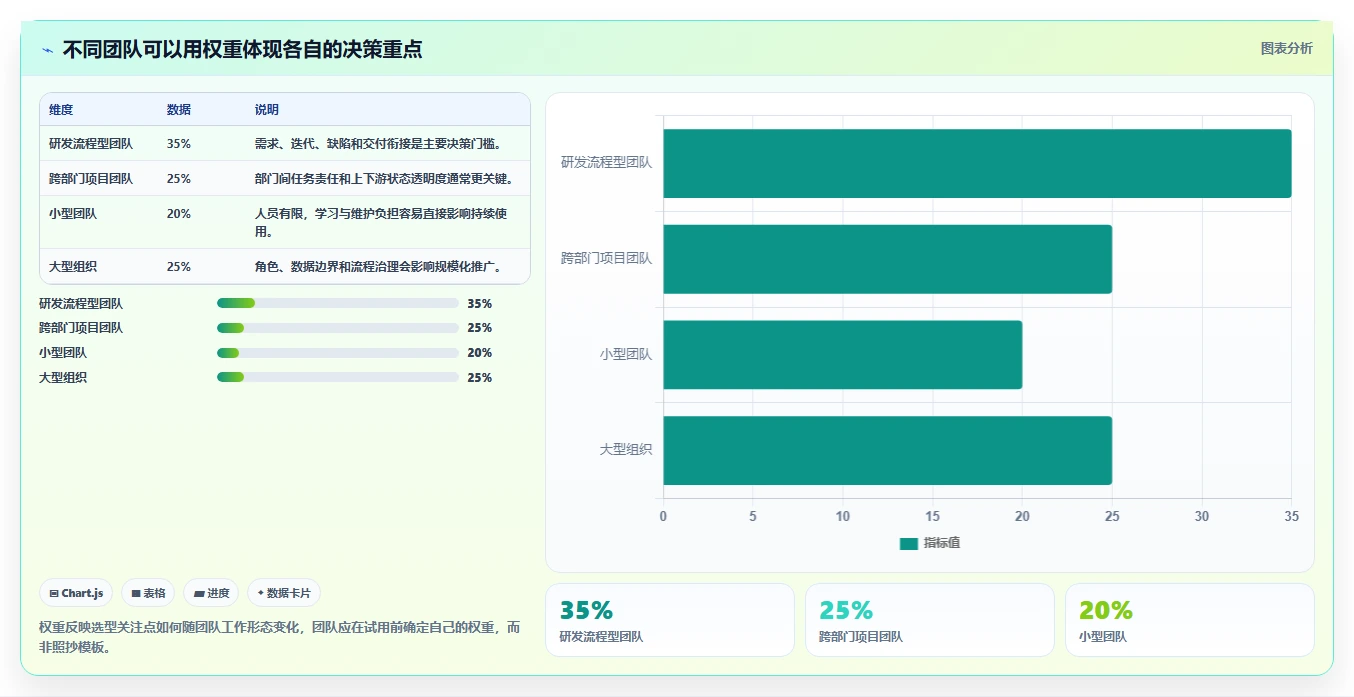Click the 小型团队 y-axis label

[x=626, y=354]
